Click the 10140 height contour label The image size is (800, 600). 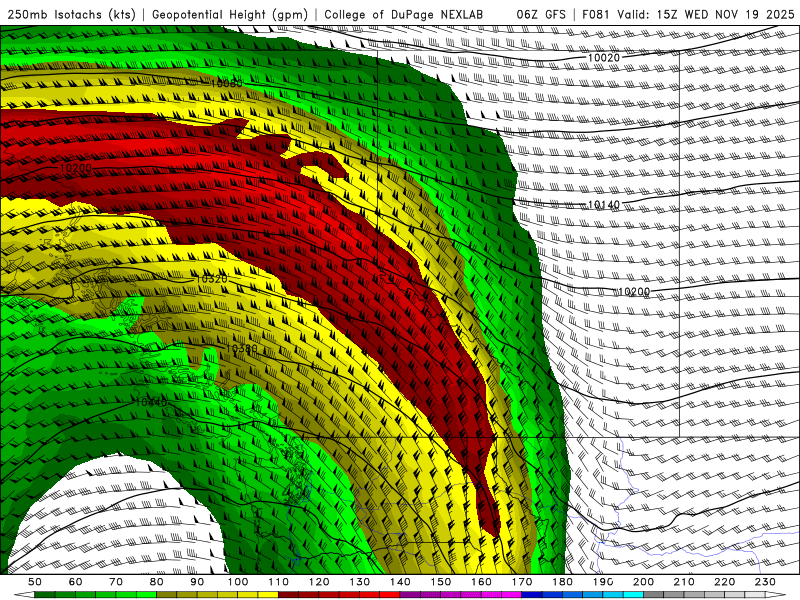(x=603, y=205)
